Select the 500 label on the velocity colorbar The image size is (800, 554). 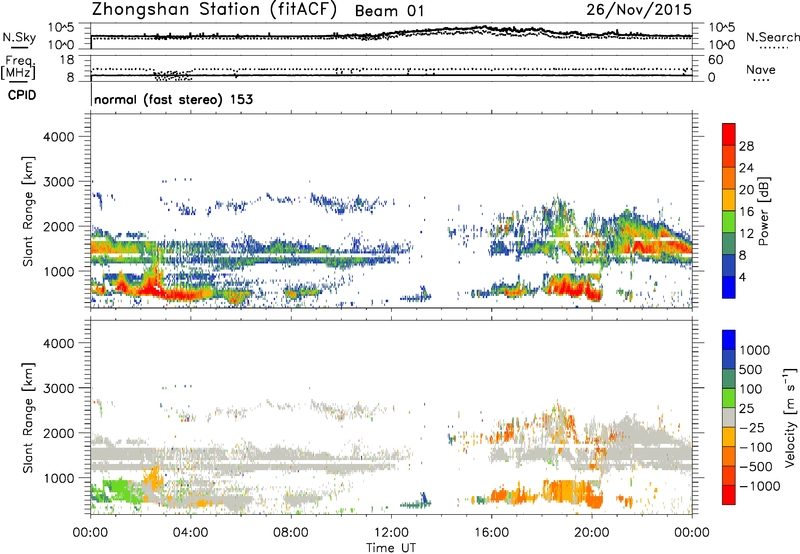point(750,369)
